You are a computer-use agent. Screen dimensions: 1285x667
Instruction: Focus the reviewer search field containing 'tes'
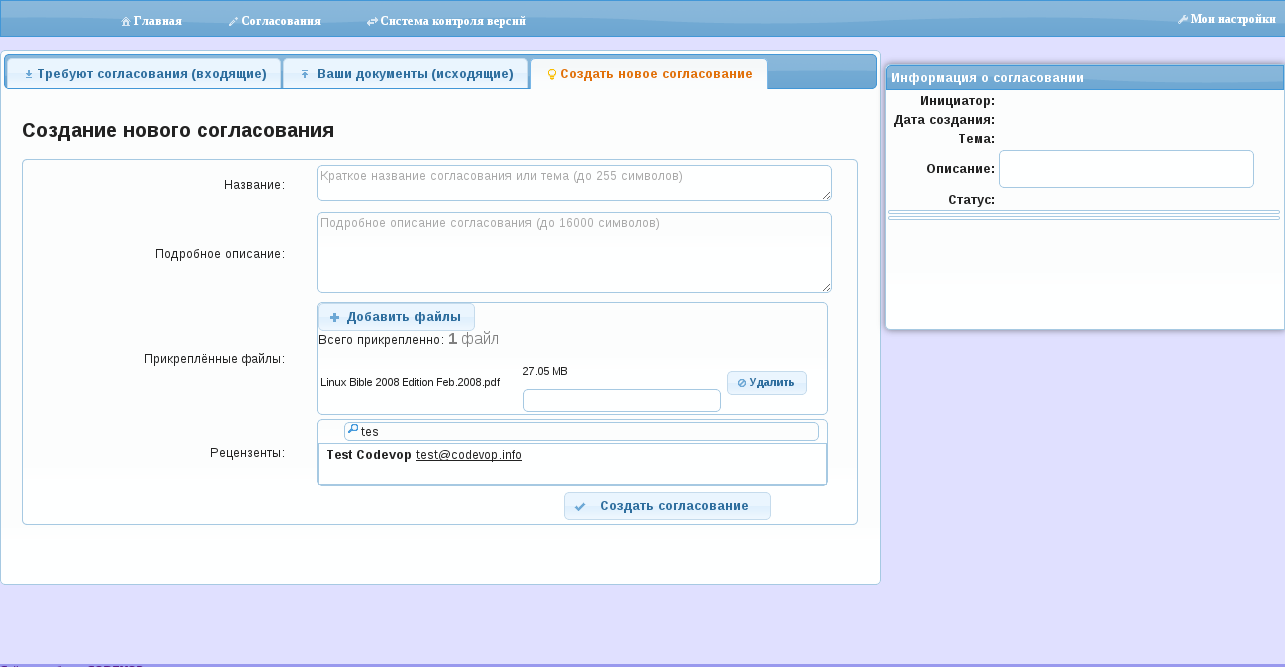tap(581, 431)
